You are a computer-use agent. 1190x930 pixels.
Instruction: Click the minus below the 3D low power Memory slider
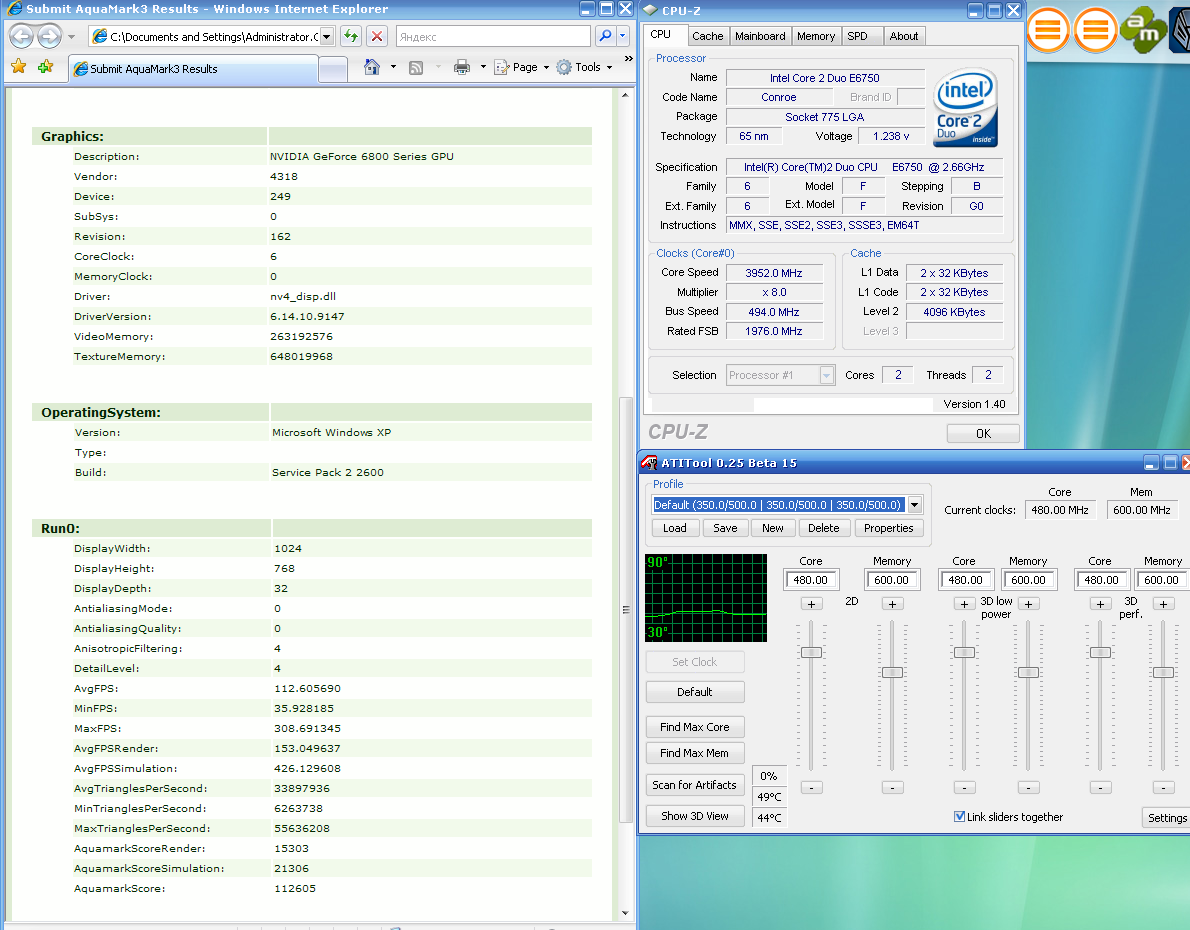click(x=1028, y=788)
